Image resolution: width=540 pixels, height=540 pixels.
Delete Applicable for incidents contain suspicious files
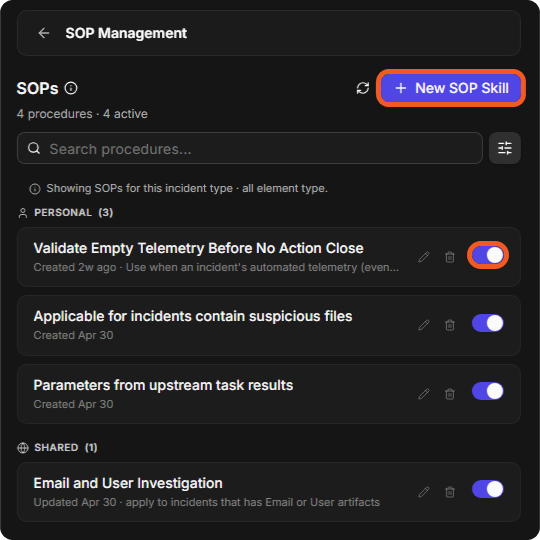pyautogui.click(x=450, y=325)
